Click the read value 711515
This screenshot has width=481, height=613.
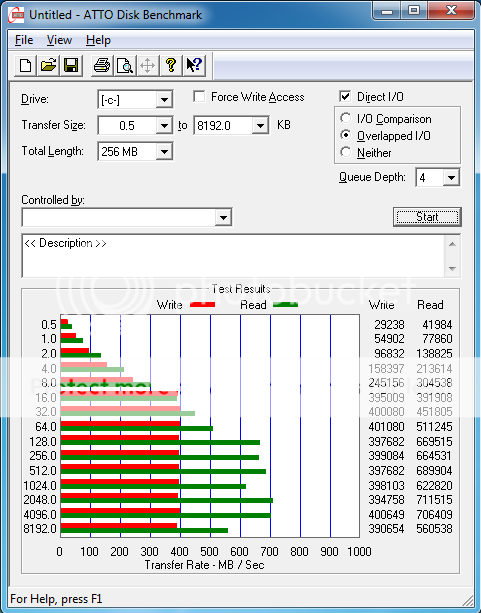[x=434, y=500]
